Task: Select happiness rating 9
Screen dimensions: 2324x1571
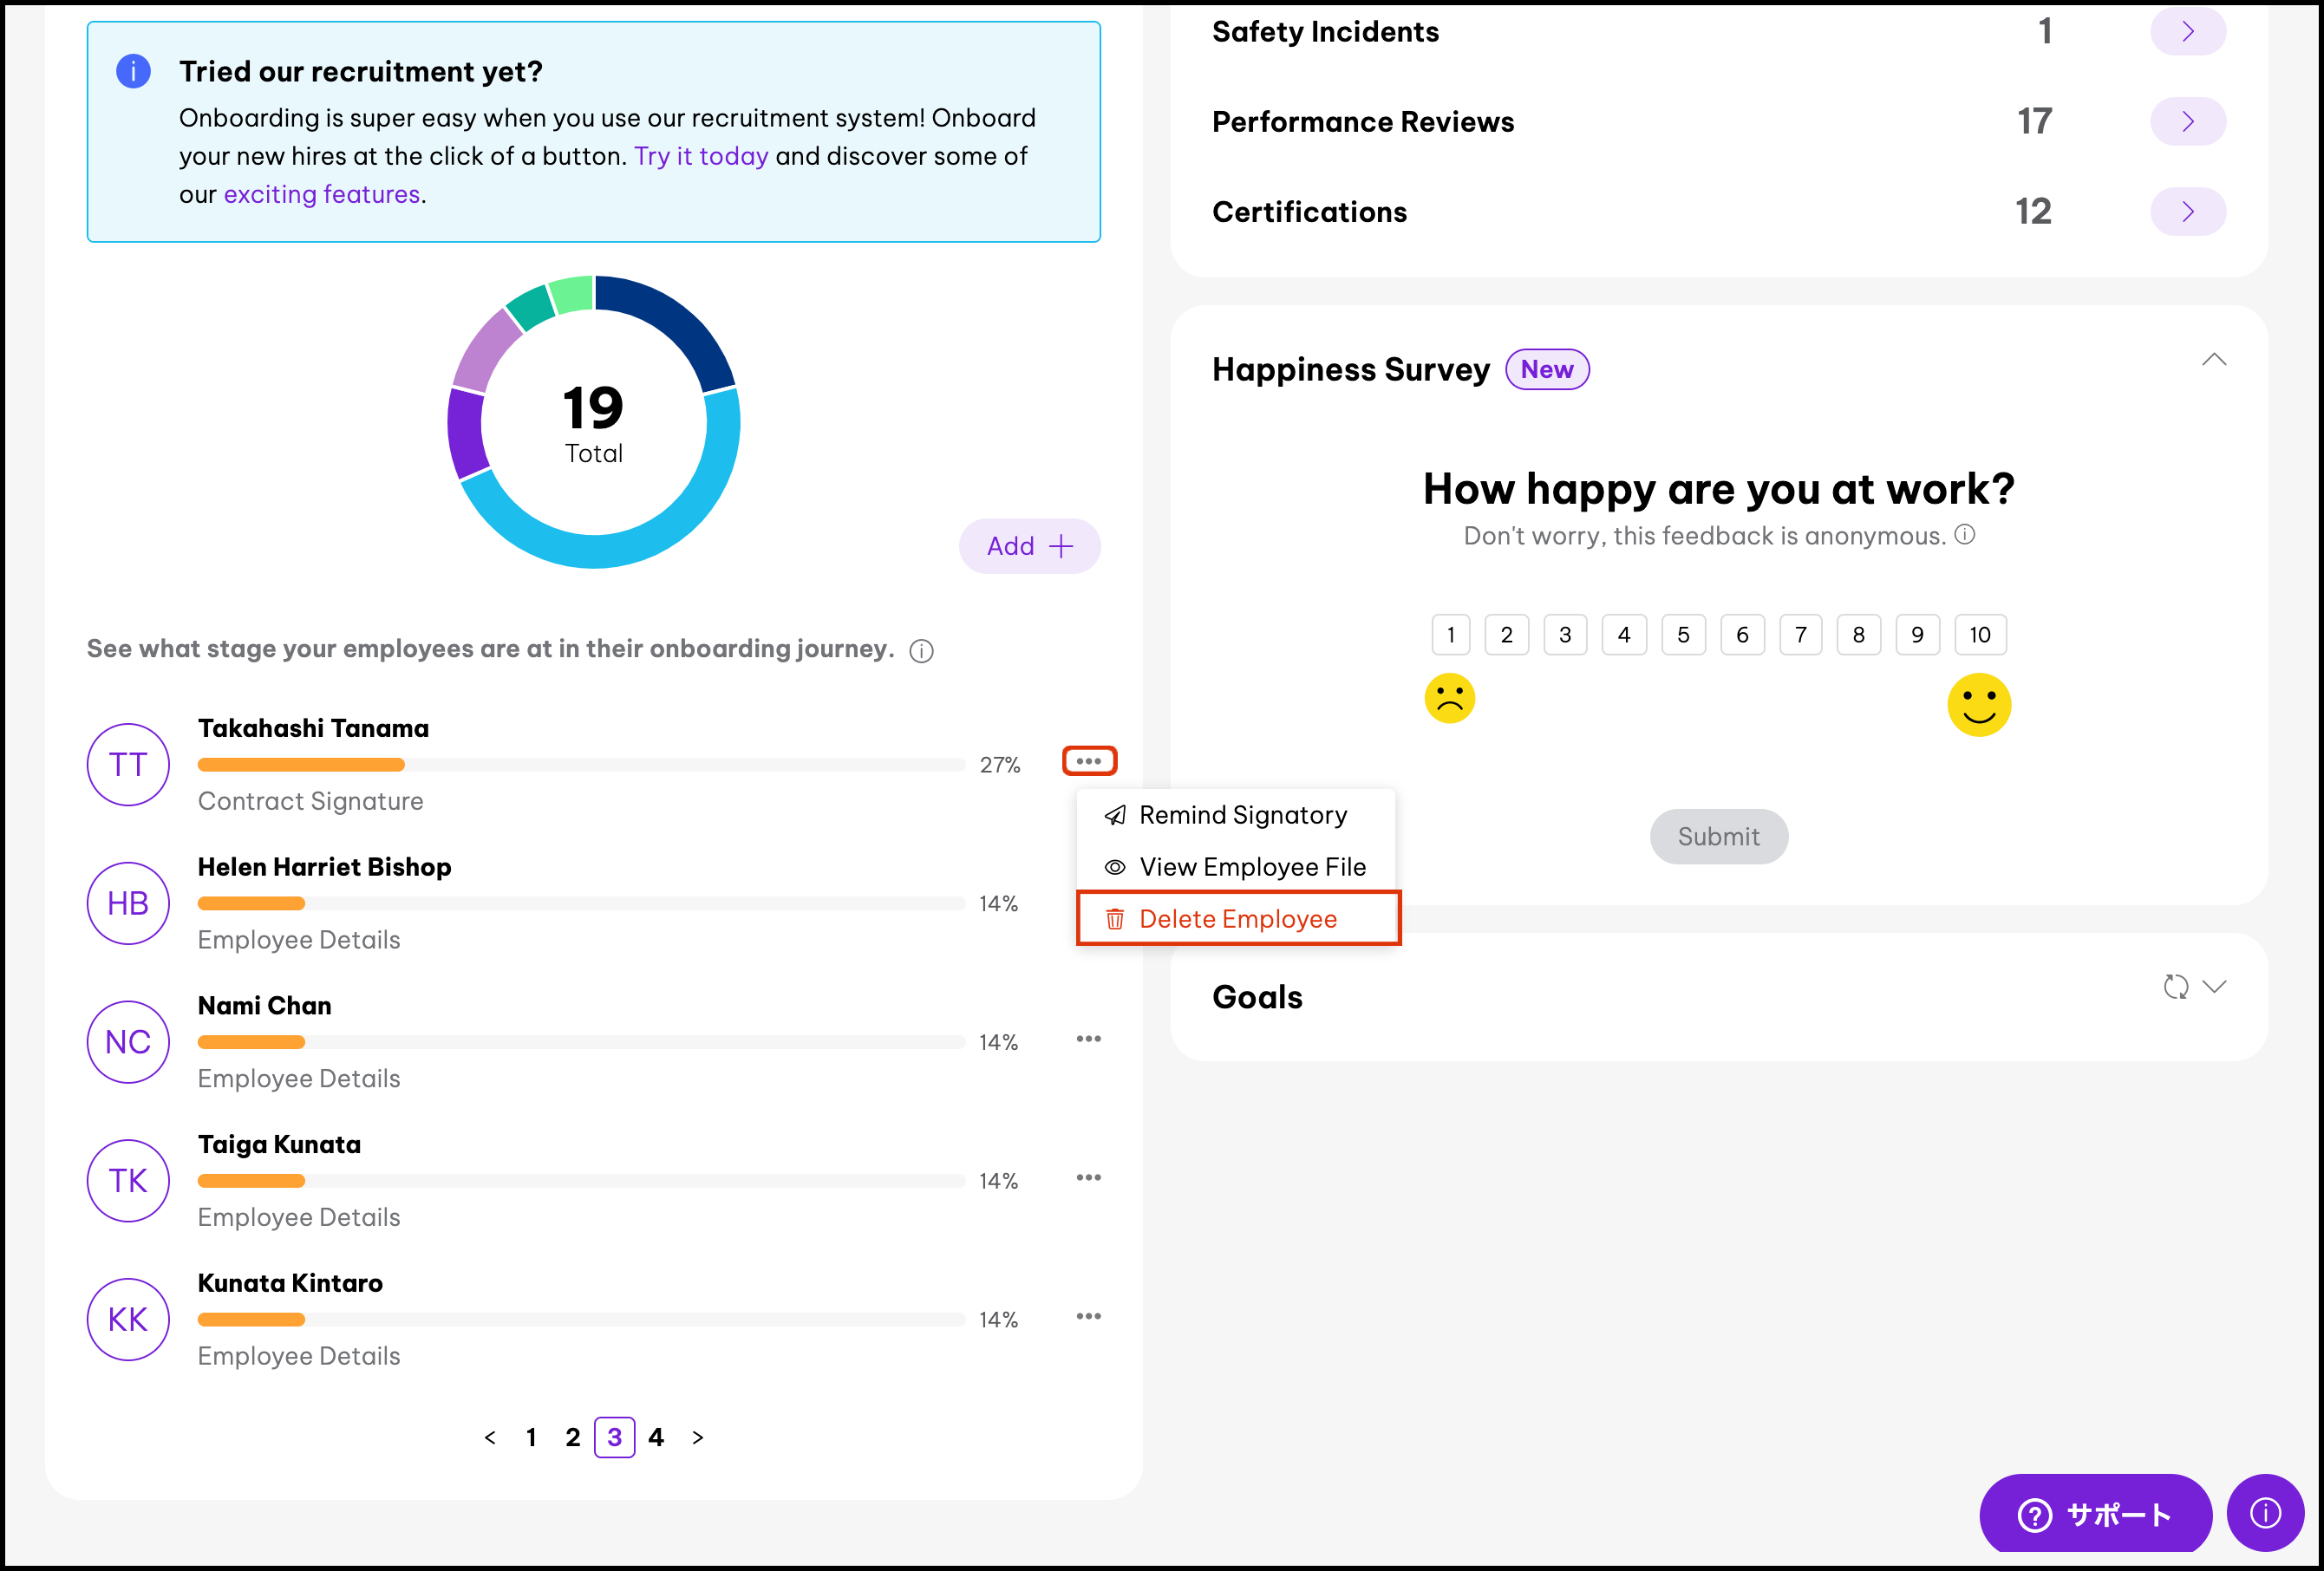Action: (1917, 635)
